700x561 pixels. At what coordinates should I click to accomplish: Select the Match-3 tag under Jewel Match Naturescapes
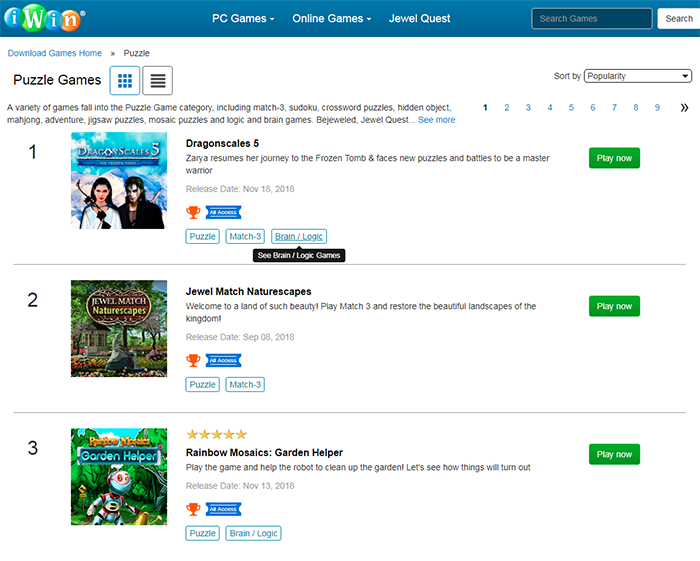[245, 385]
